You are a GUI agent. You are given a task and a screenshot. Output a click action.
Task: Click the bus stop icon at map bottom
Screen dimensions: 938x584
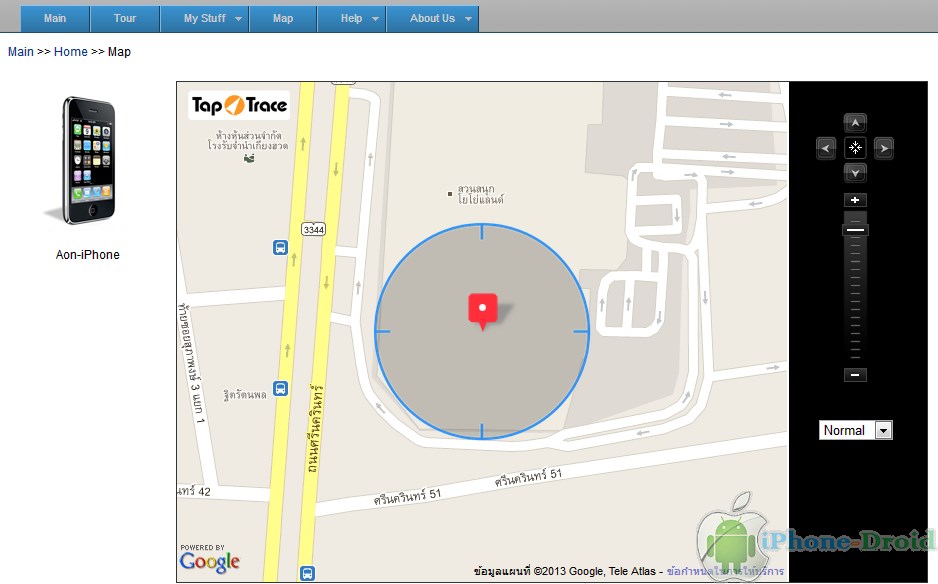coord(307,573)
